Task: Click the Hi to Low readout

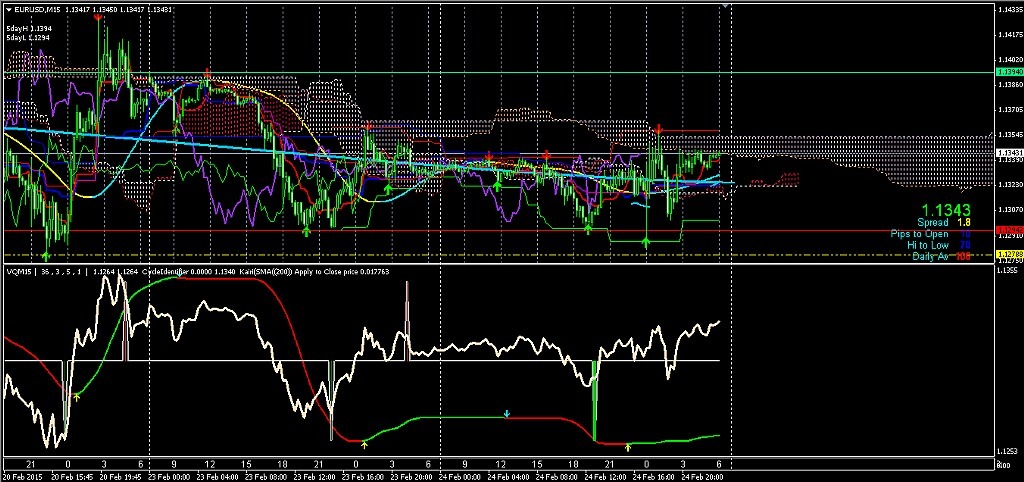Action: click(x=938, y=245)
